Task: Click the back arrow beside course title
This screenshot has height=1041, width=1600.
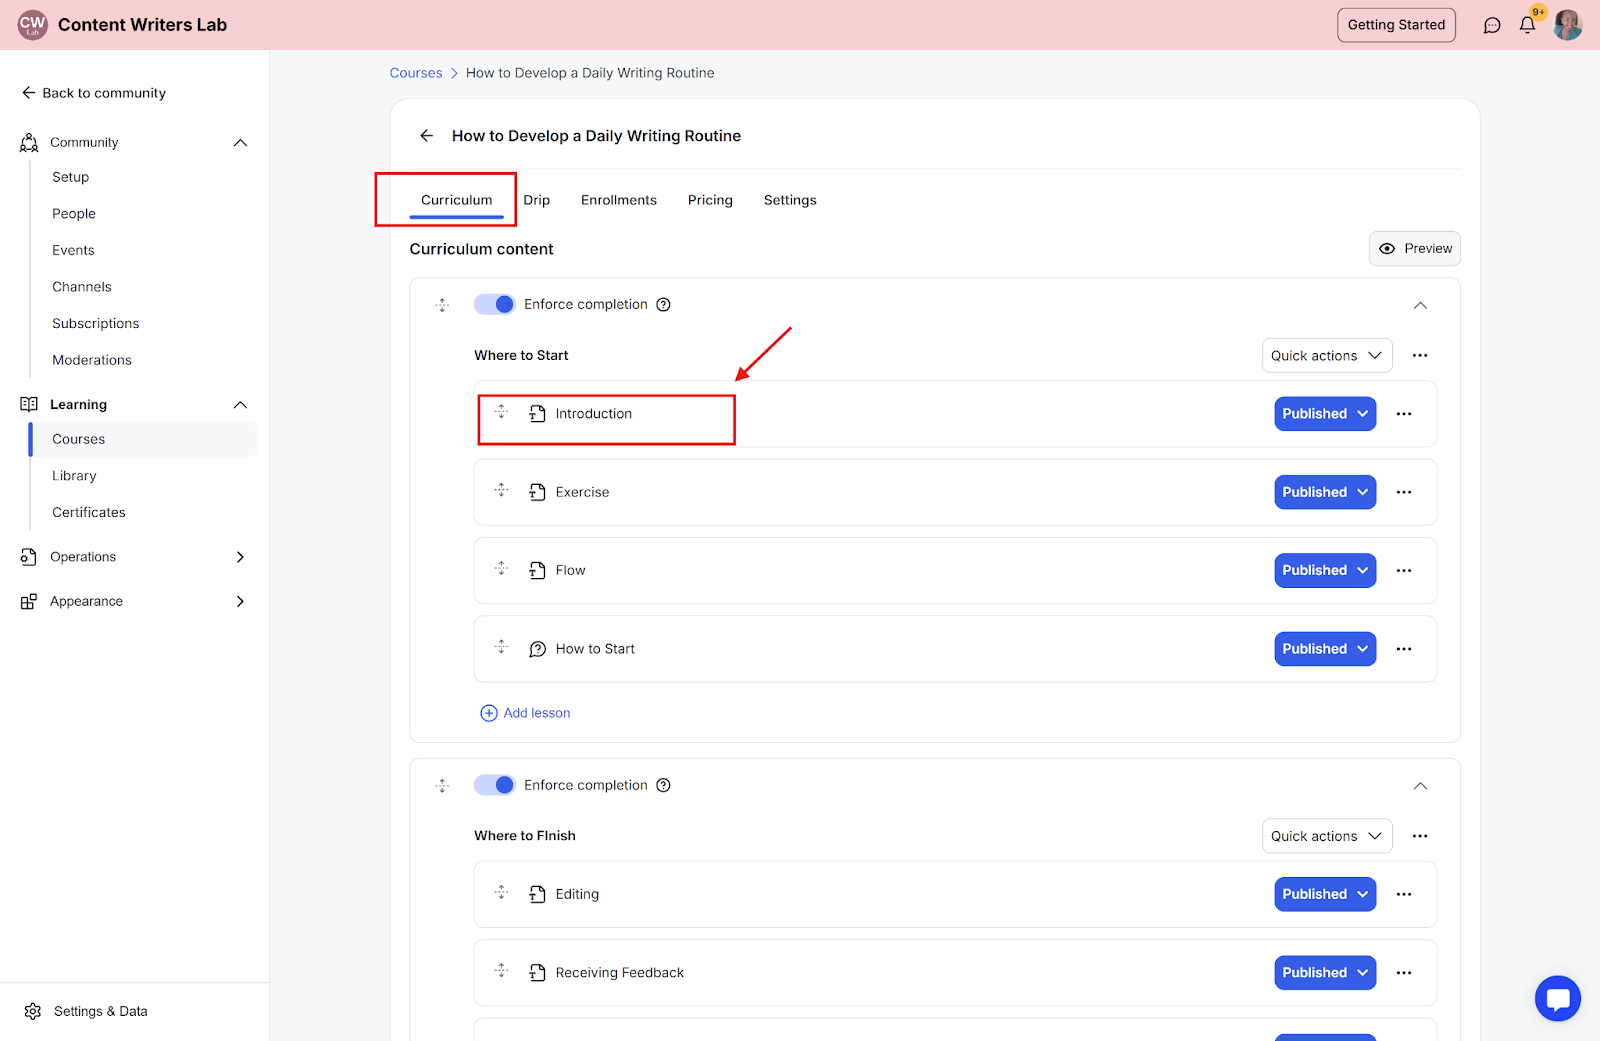Action: coord(427,136)
